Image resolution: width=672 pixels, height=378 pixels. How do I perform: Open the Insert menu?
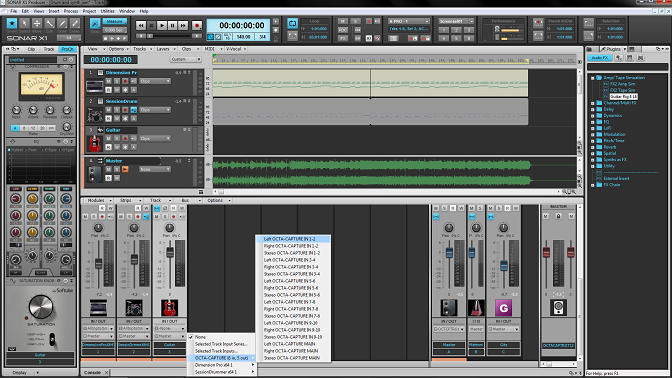(54, 11)
